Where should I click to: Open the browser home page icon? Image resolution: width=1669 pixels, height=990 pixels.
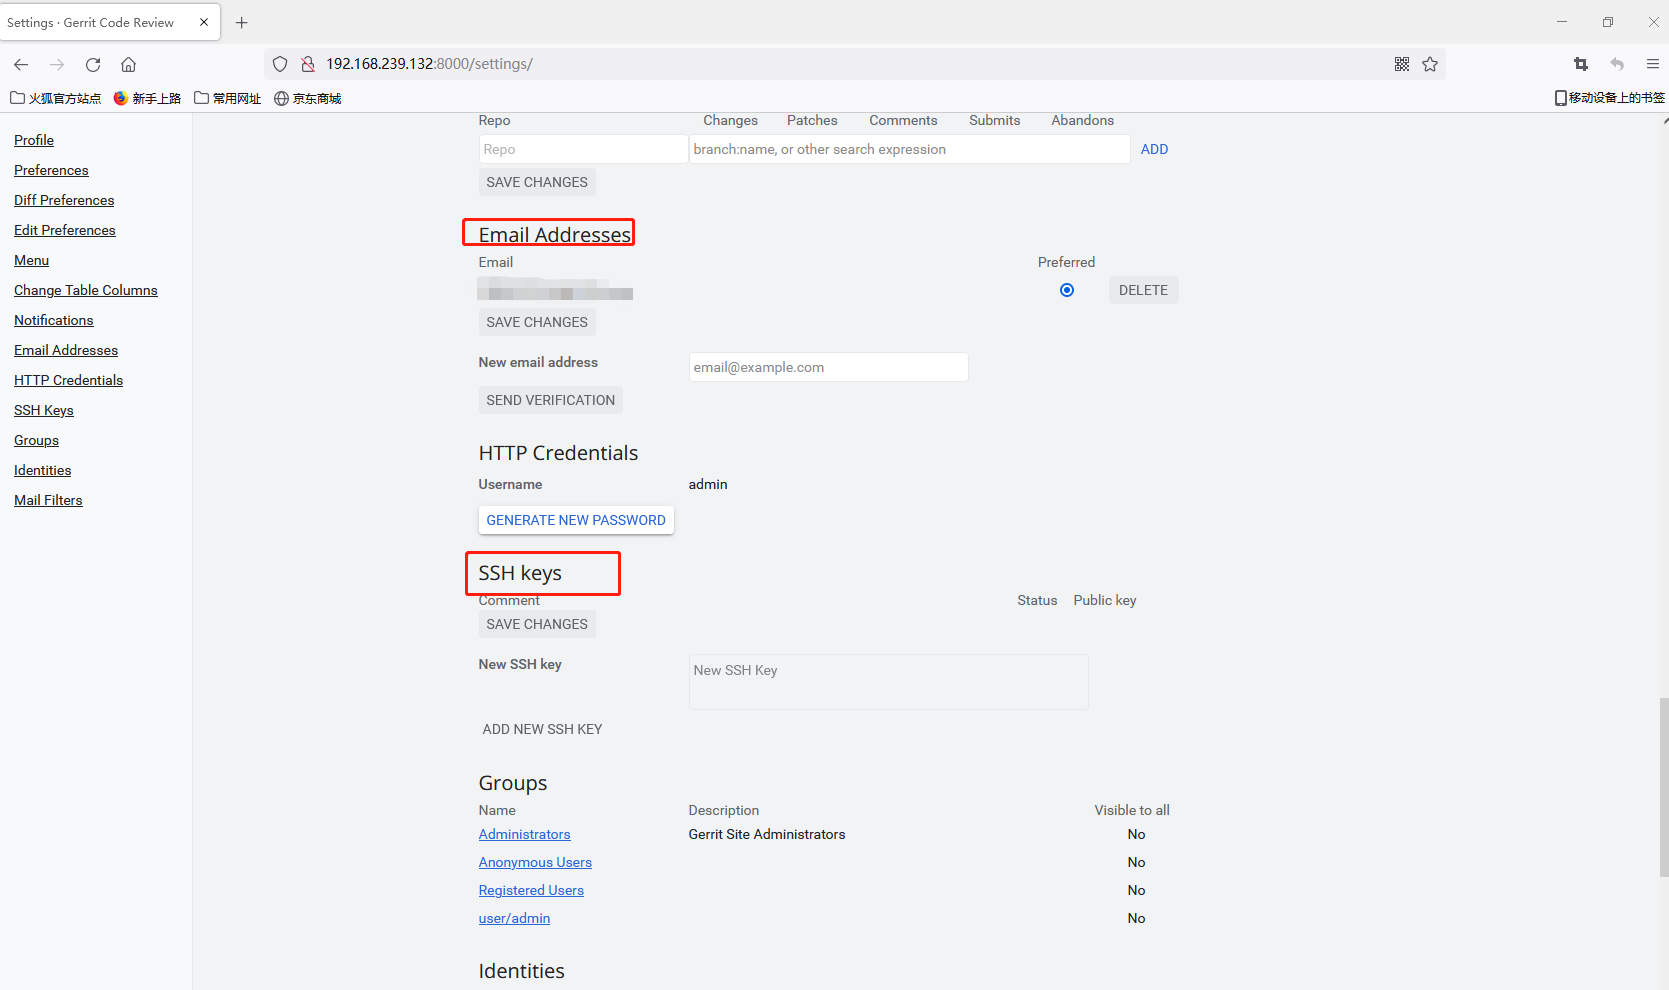[x=129, y=64]
